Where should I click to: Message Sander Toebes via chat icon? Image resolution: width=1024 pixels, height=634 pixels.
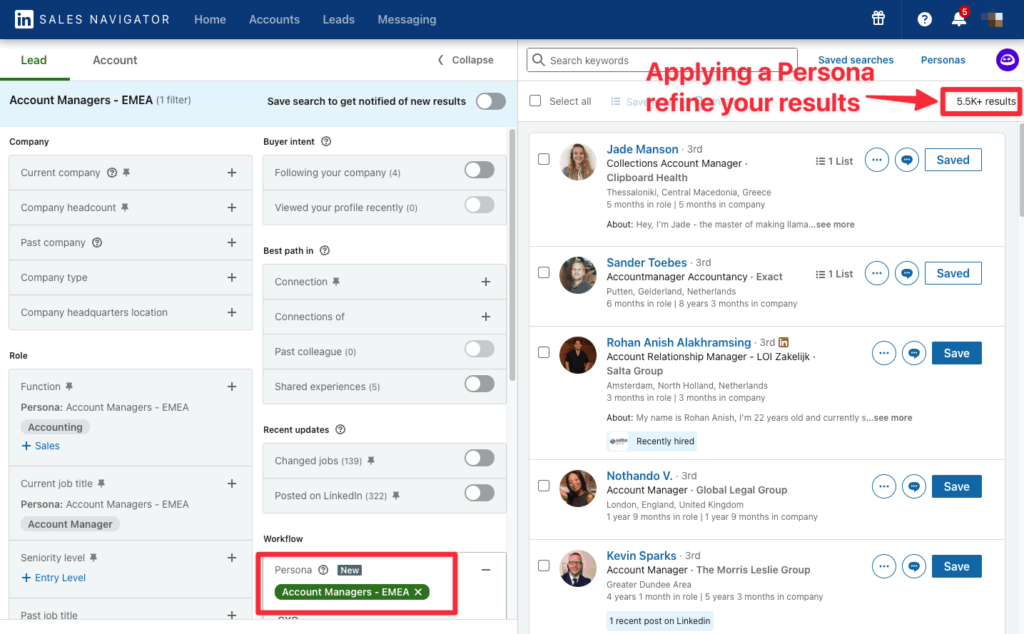(906, 274)
